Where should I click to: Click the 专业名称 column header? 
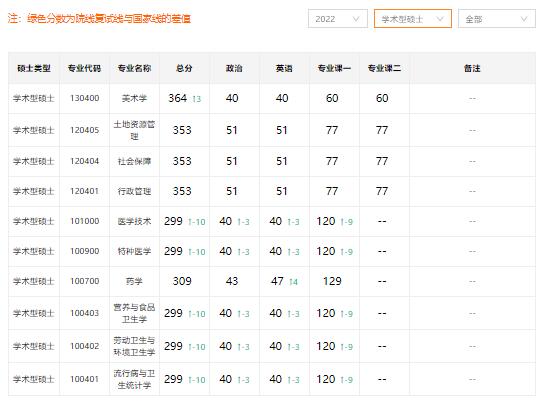click(x=135, y=68)
